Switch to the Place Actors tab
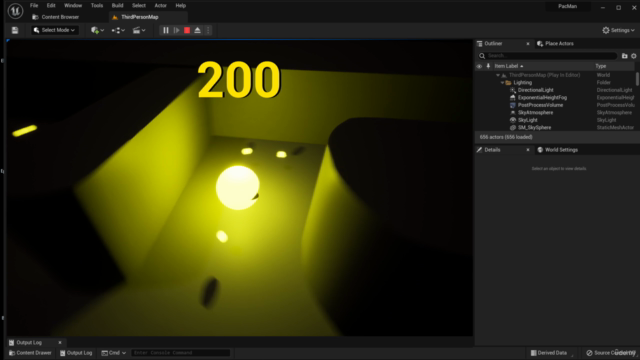640x360 pixels. [556, 44]
